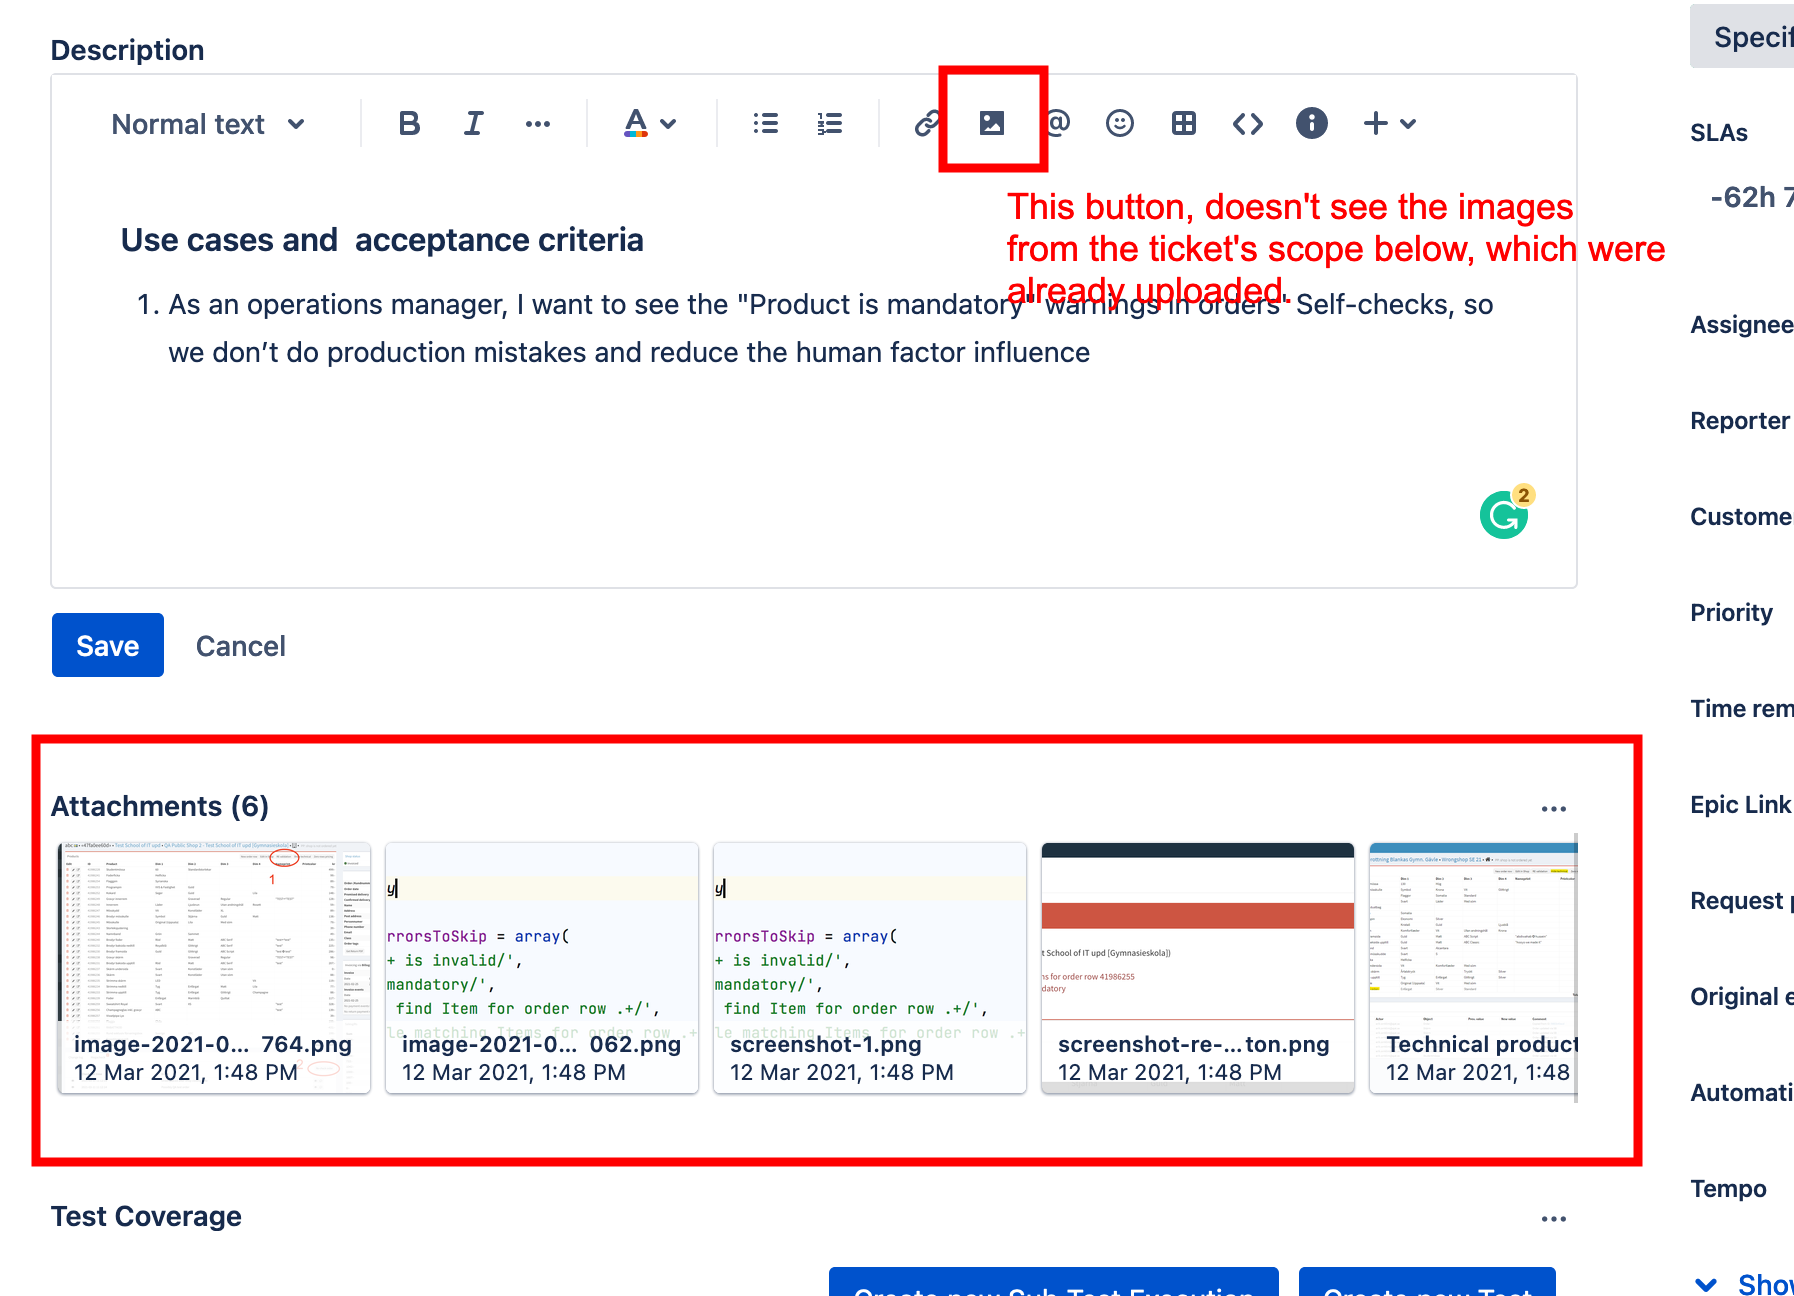Open more formatting options ellipsis

pyautogui.click(x=538, y=124)
